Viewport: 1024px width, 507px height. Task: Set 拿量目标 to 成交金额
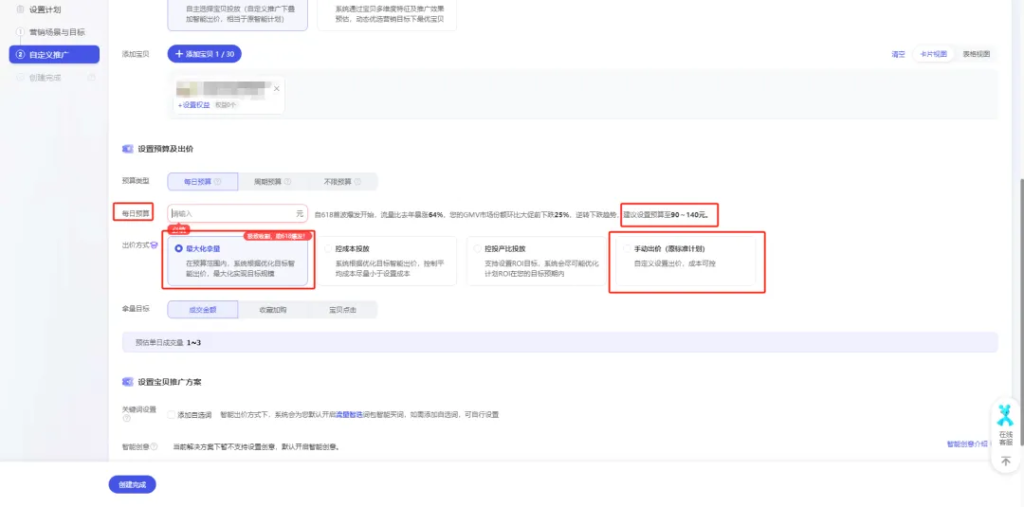[x=202, y=310]
